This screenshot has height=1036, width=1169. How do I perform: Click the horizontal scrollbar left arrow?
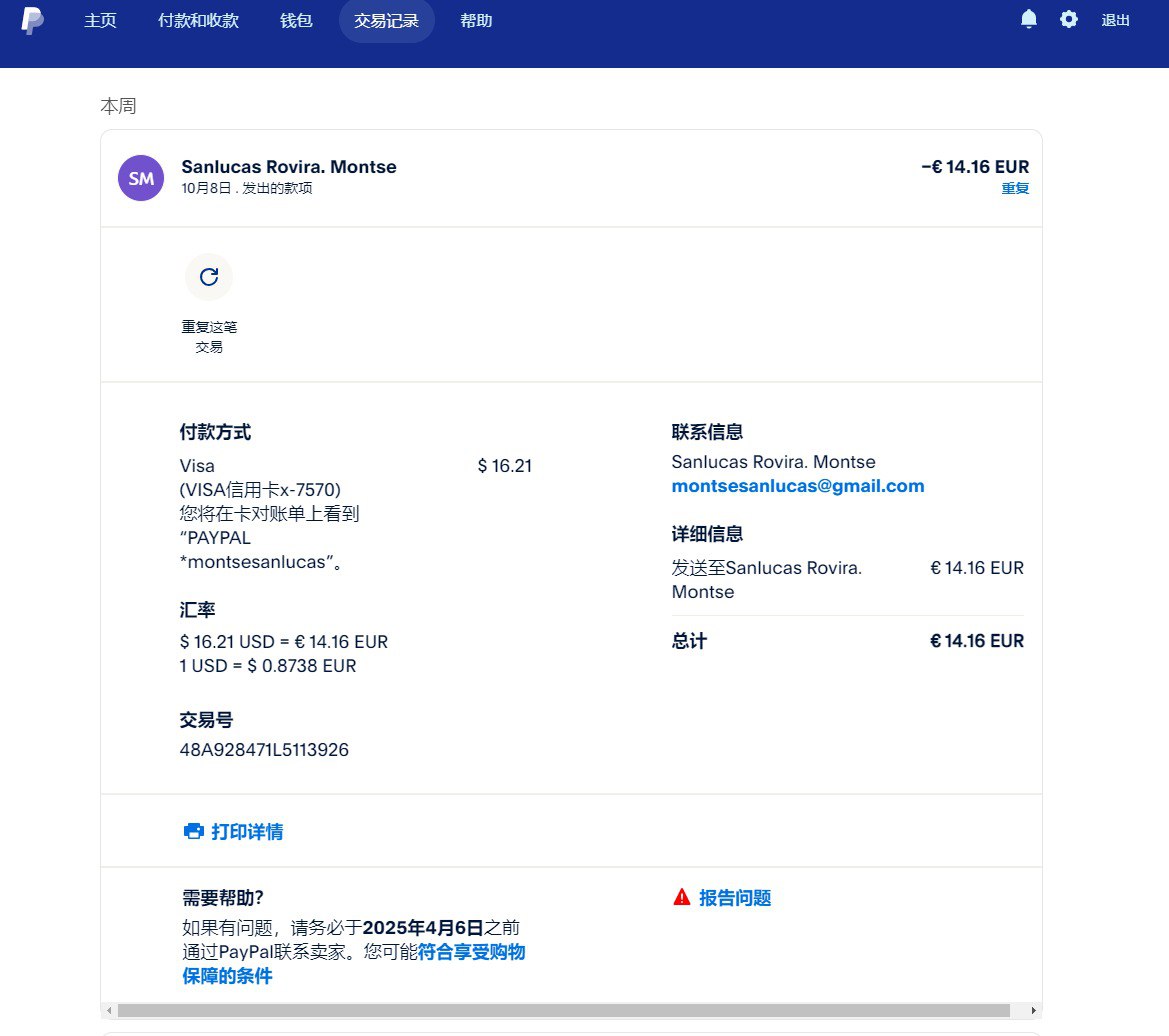tap(109, 1011)
